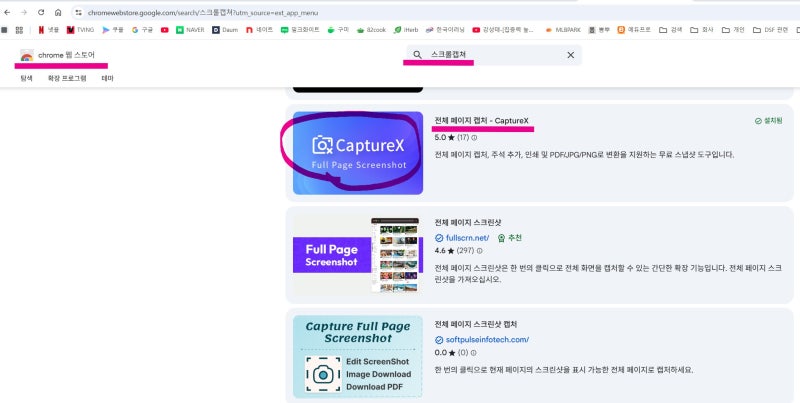Open the NAVER bookmark
Screen dimensions: 800x403
(190, 30)
